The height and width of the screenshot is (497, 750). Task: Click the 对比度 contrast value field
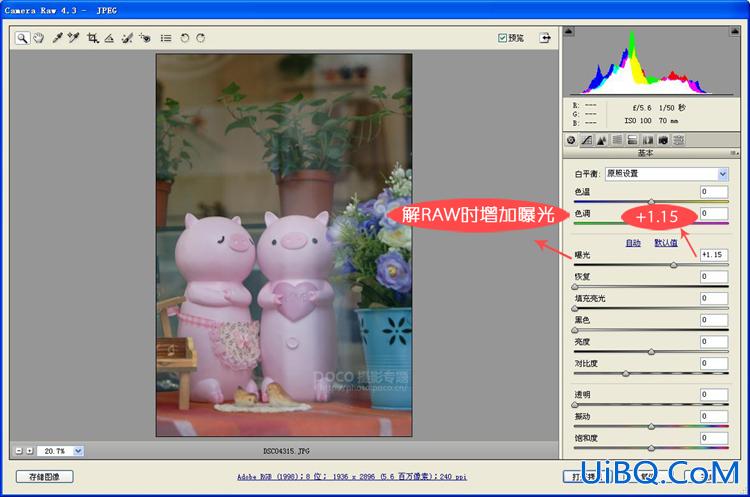[714, 364]
